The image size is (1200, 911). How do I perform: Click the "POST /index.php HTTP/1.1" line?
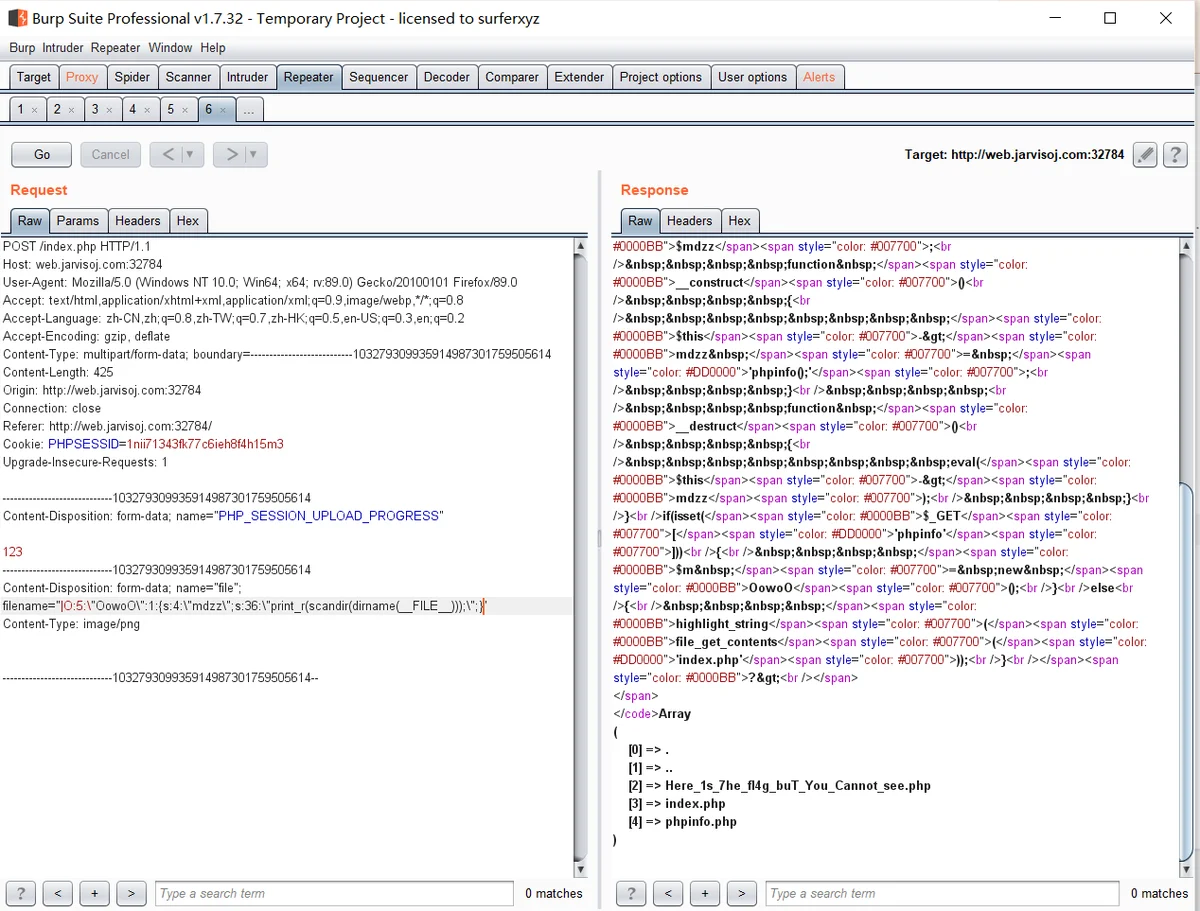[77, 246]
